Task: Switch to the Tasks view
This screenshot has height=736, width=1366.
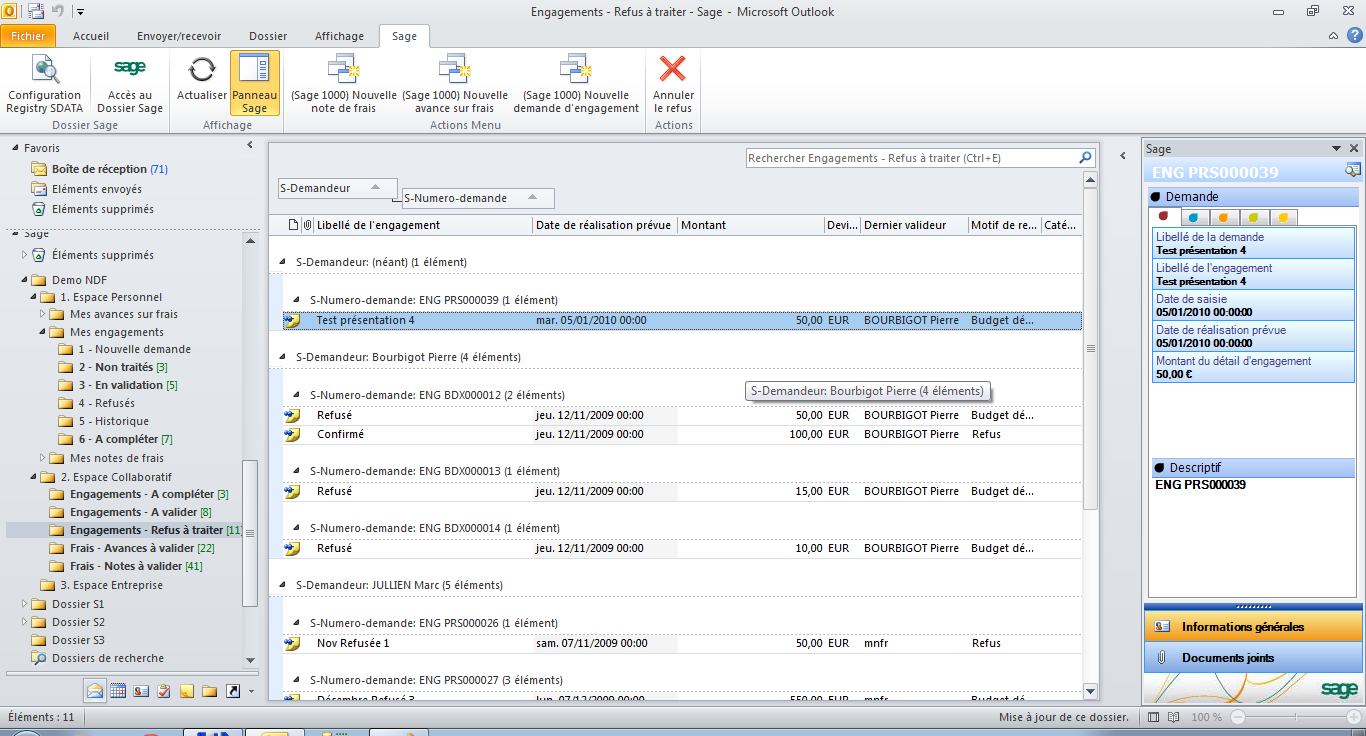Action: (x=164, y=690)
